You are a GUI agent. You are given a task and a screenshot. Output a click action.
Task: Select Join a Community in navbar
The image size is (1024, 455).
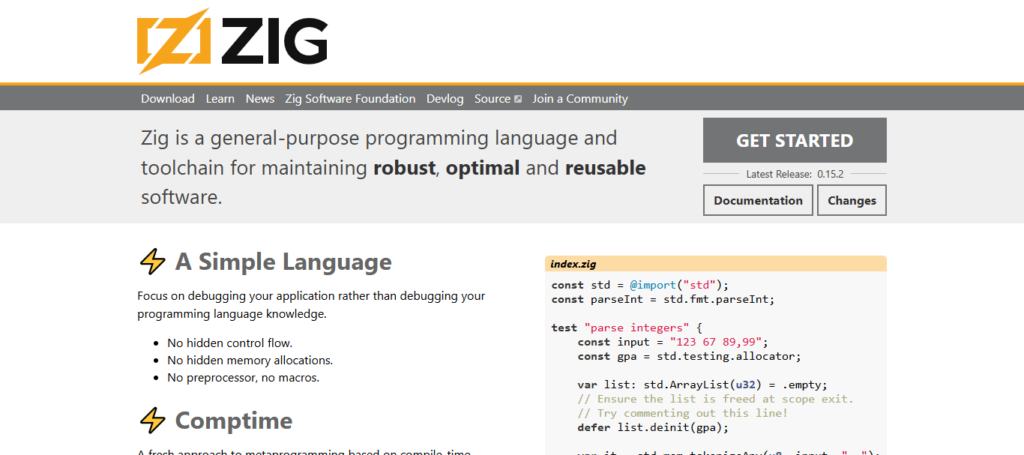[x=580, y=99]
